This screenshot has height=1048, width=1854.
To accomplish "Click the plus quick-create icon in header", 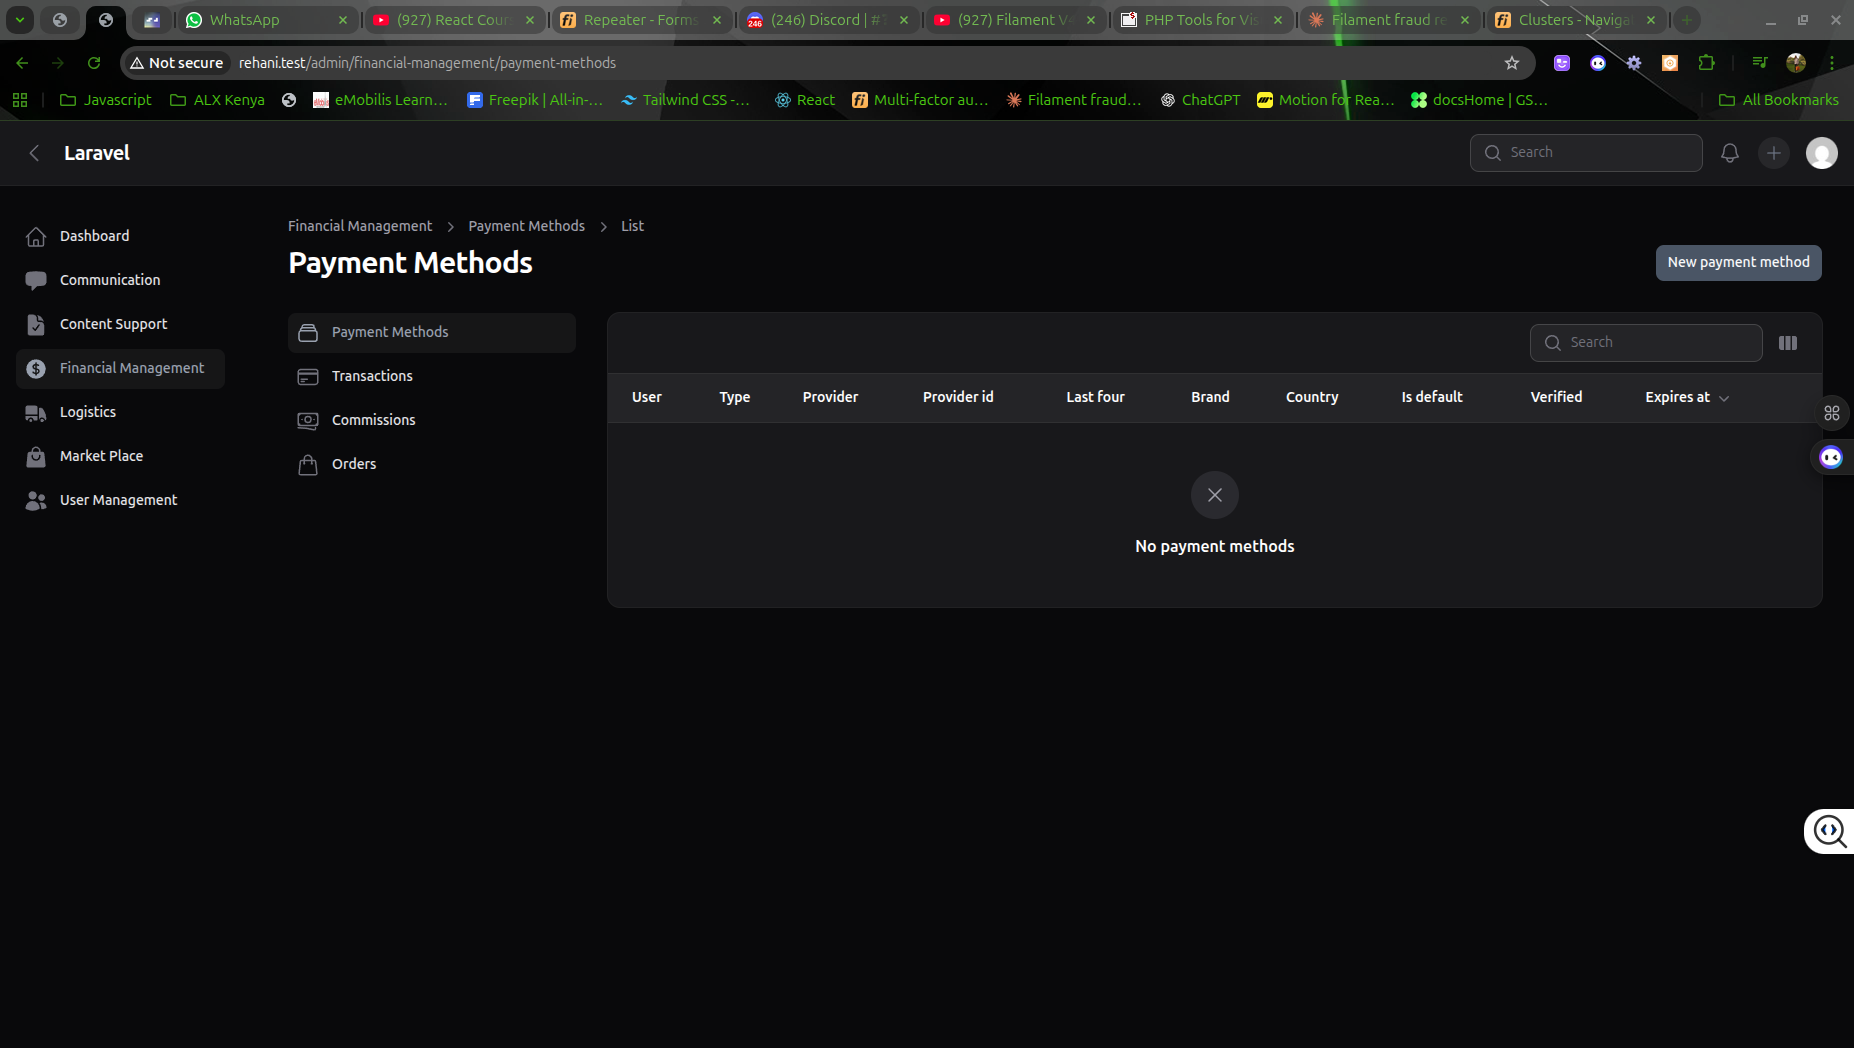I will pos(1774,153).
